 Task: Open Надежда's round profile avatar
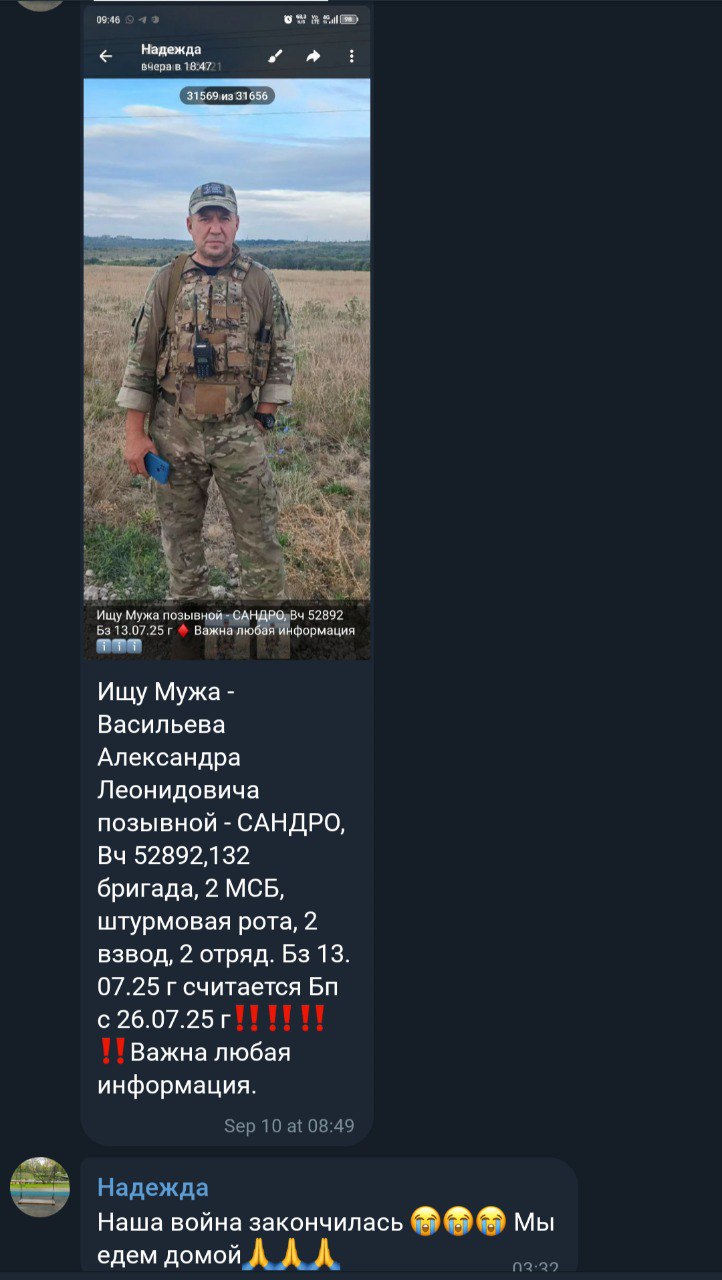[40, 1187]
